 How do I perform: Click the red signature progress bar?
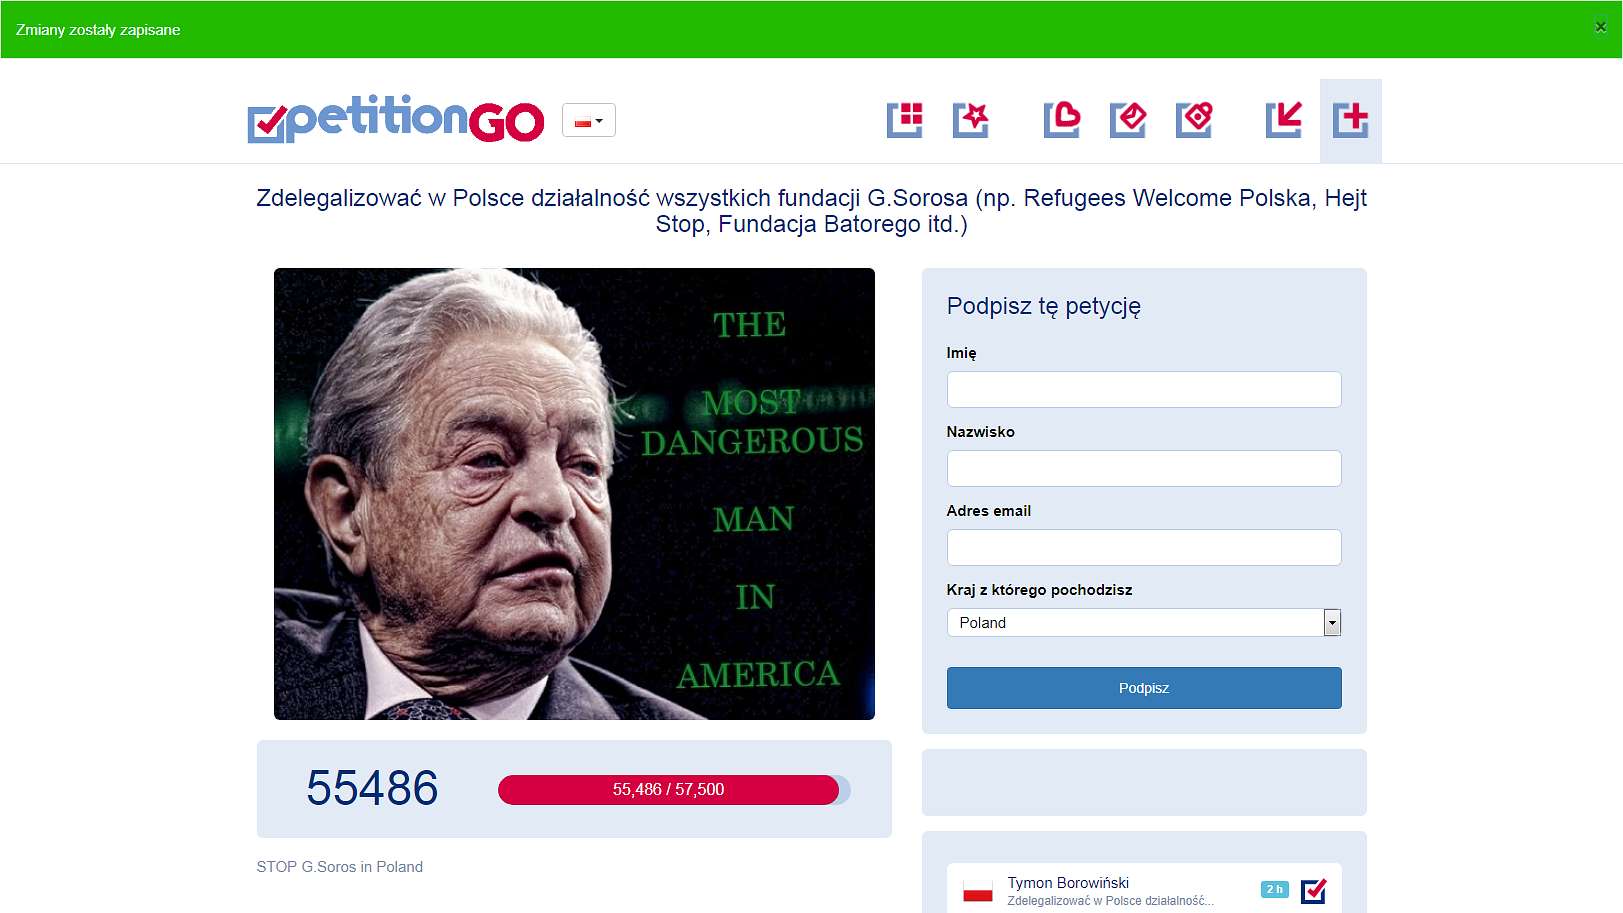[669, 790]
